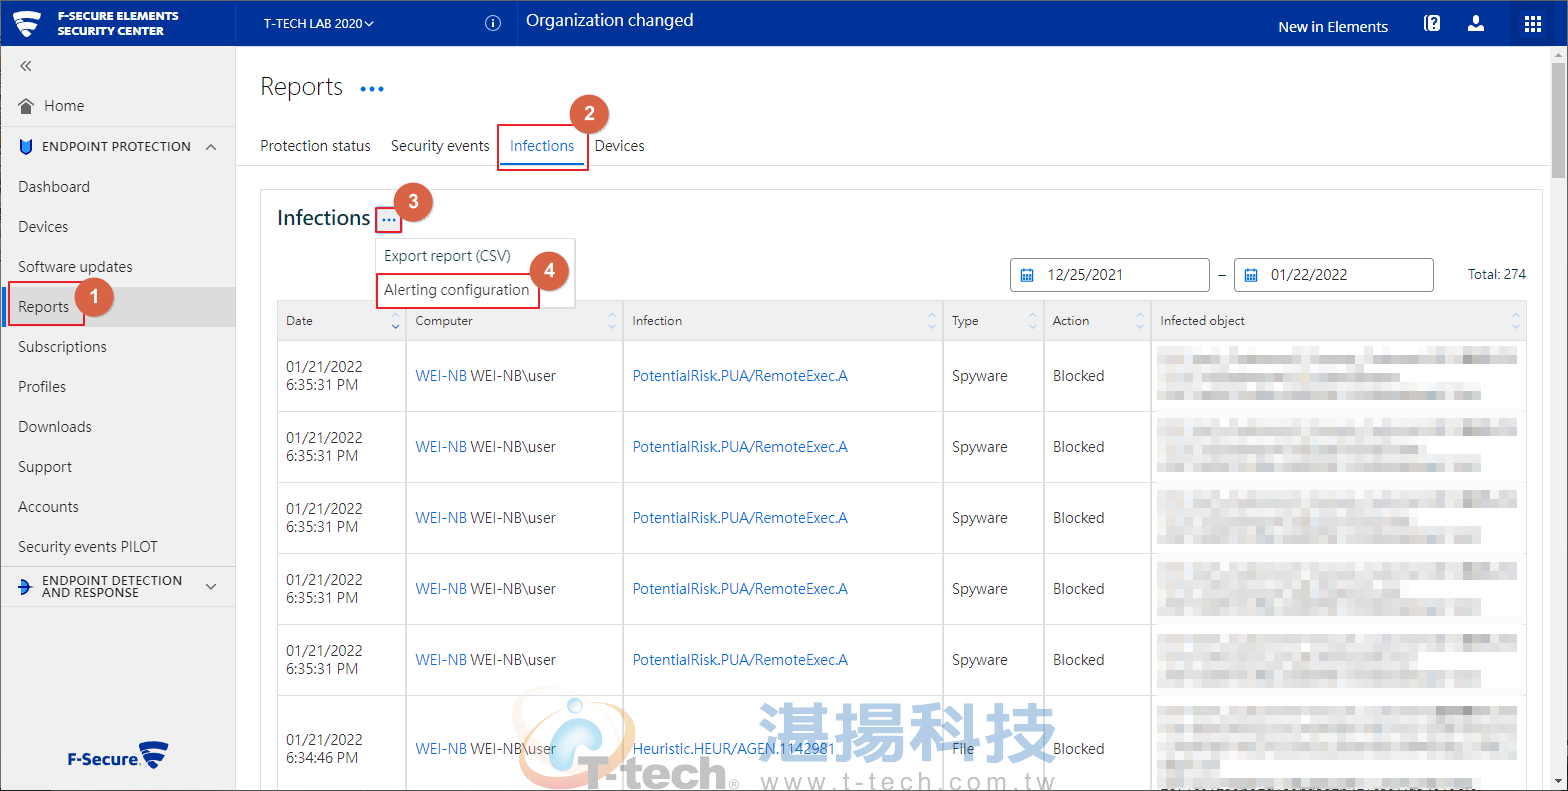This screenshot has width=1568, height=791.
Task: Click the page vertical scrollbar thumb
Action: pyautogui.click(x=1558, y=120)
